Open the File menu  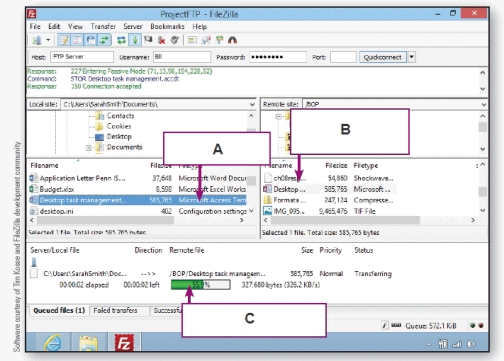coord(35,26)
